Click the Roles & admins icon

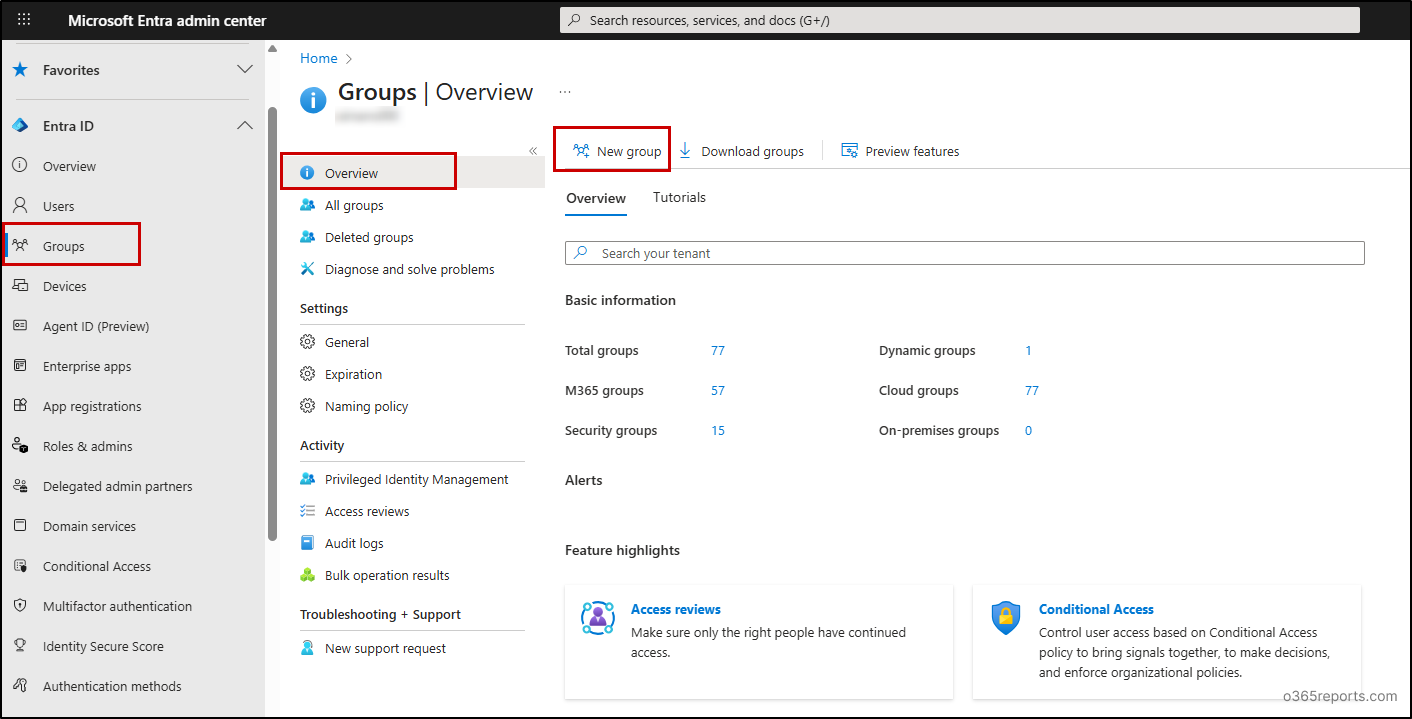pos(20,446)
